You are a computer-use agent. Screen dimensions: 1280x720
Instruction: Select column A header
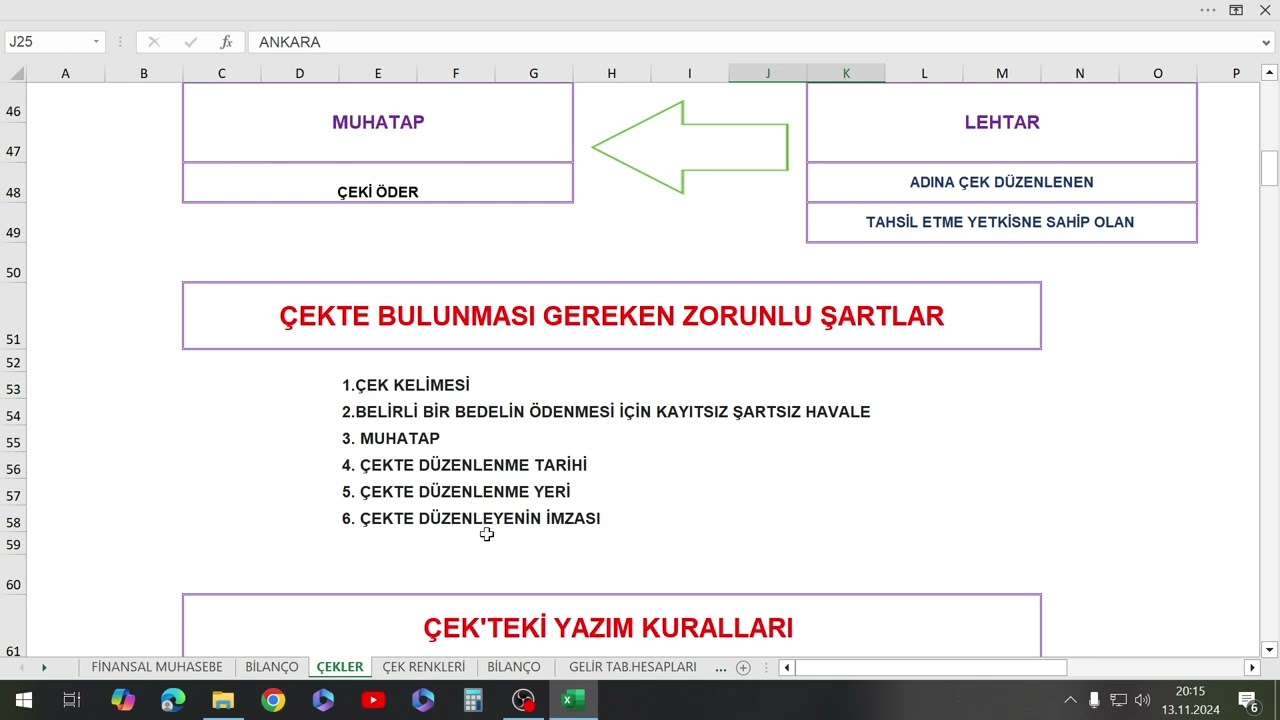pyautogui.click(x=66, y=73)
